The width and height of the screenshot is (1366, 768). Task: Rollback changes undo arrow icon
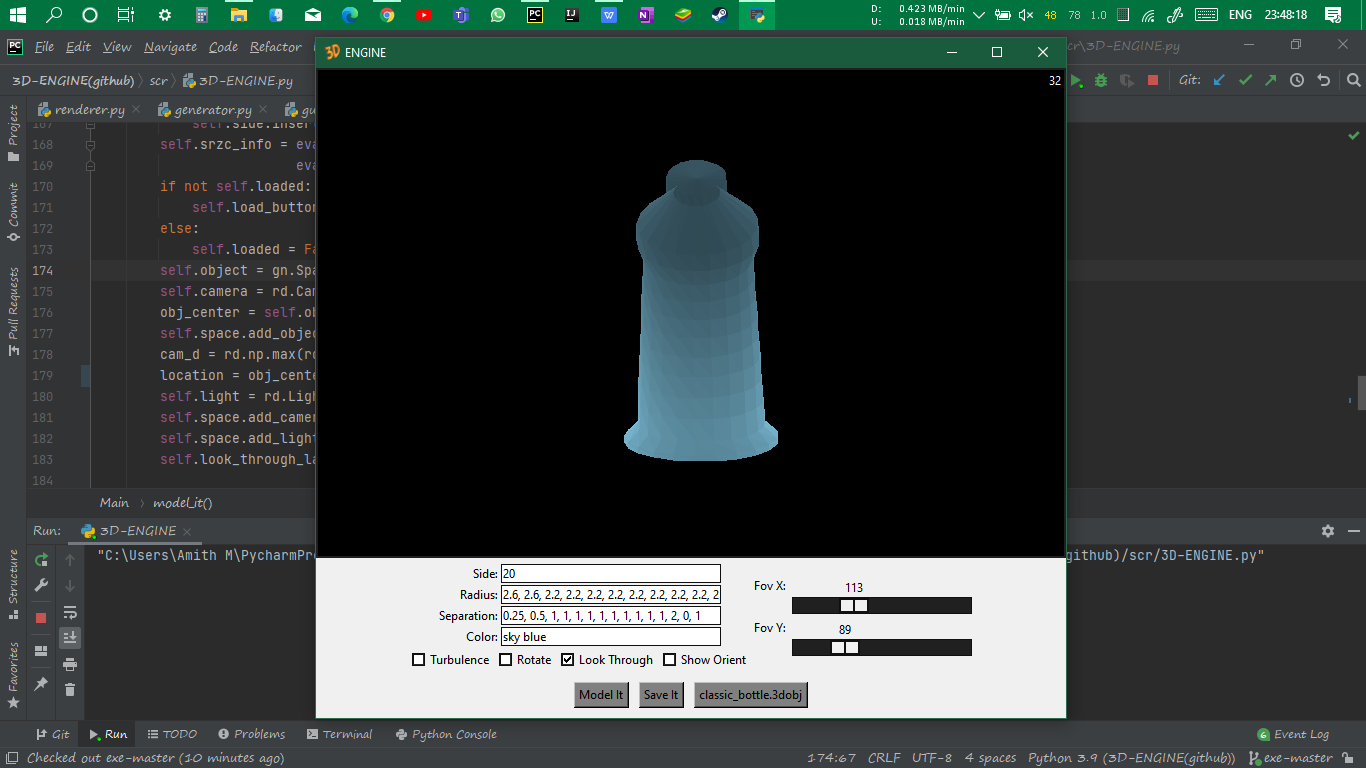[x=1324, y=80]
